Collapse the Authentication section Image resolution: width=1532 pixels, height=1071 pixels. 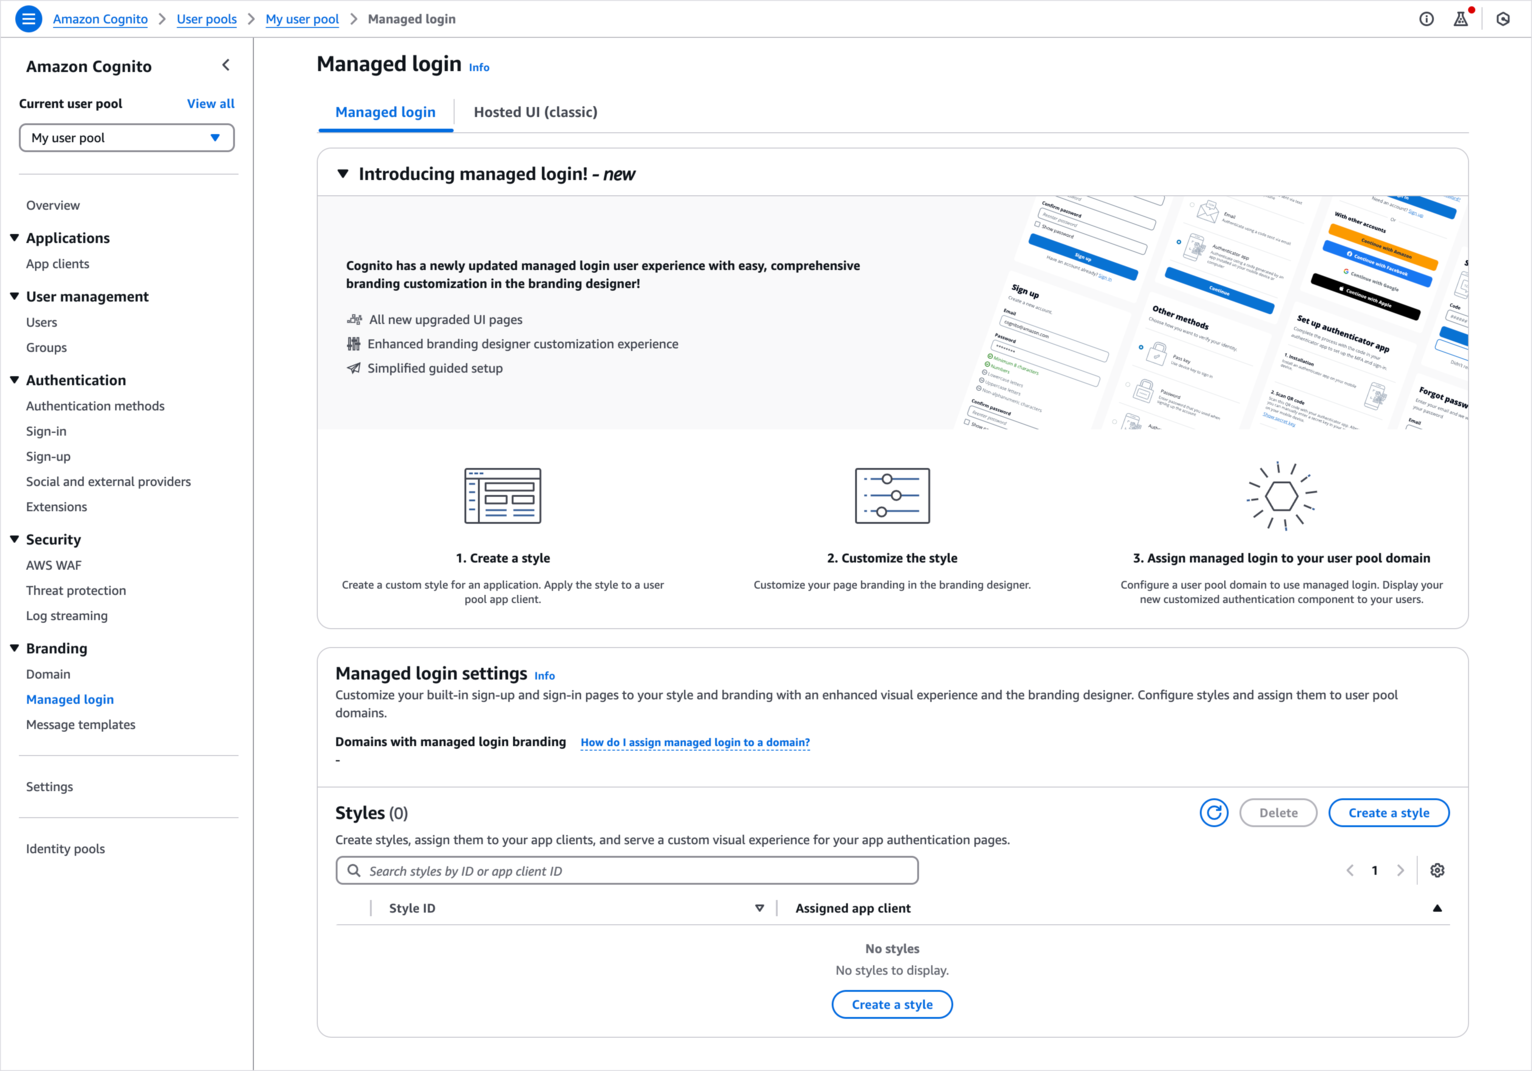tap(14, 380)
